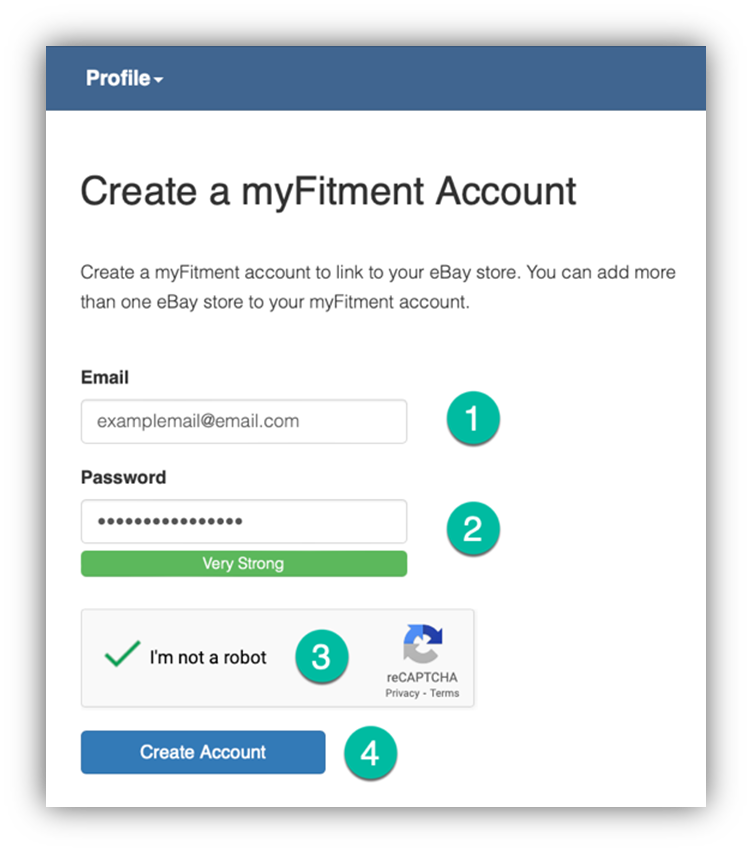Click the caret arrow beside Profile
Image resolution: width=752 pixels, height=853 pixels.
(x=158, y=80)
